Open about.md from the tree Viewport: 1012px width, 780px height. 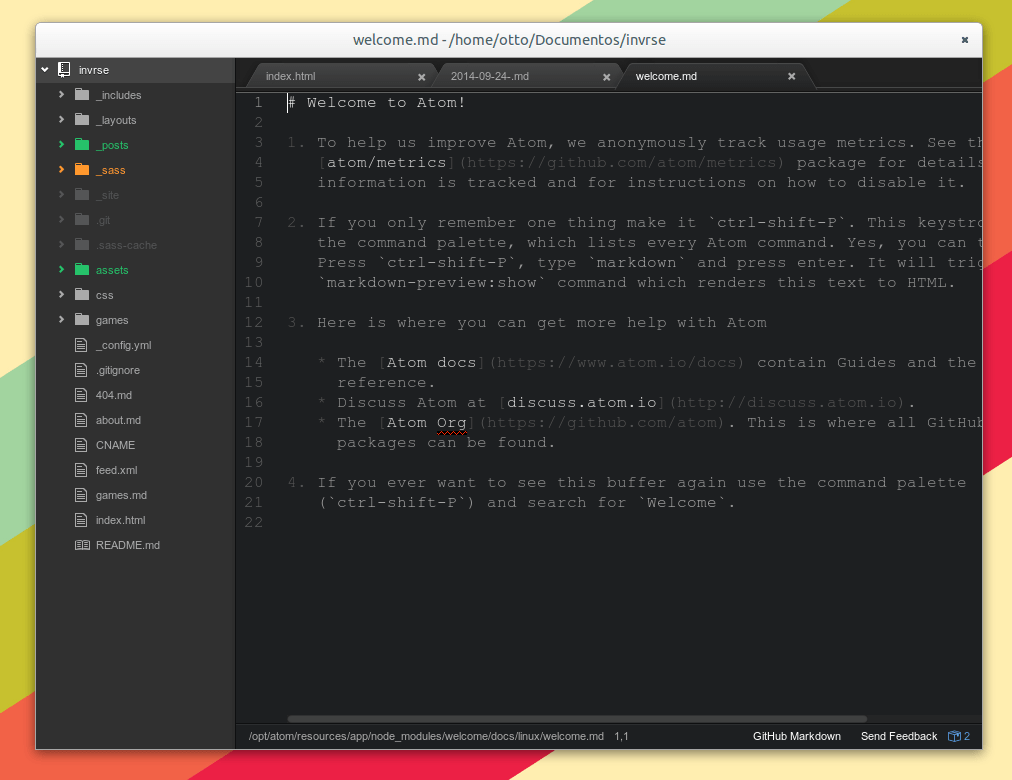(118, 420)
